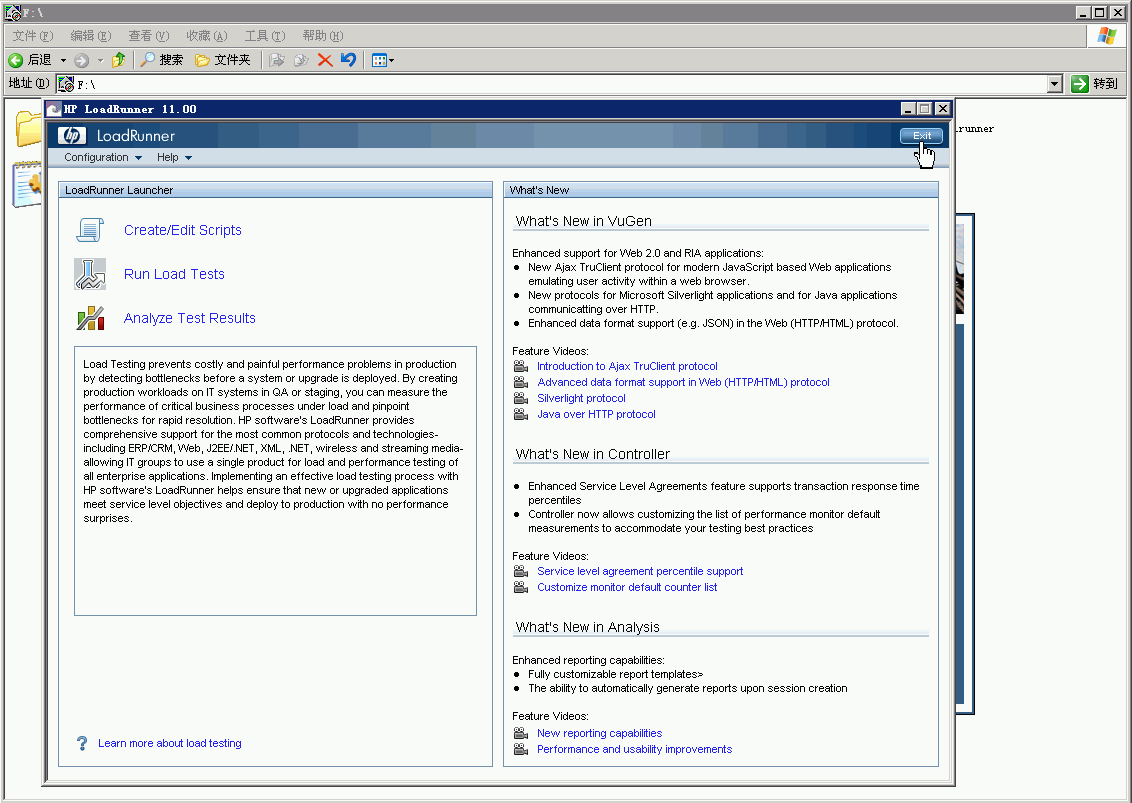Open Silverlight protocol video link
The width and height of the screenshot is (1132, 803).
click(581, 398)
